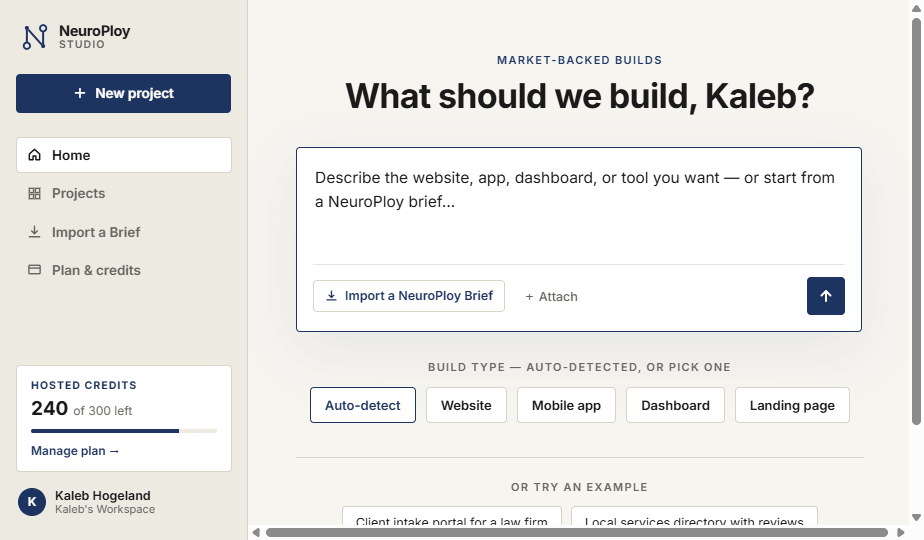Click the horizontal scrollbar left arrow
Viewport: 924px width, 540px height.
[x=256, y=532]
